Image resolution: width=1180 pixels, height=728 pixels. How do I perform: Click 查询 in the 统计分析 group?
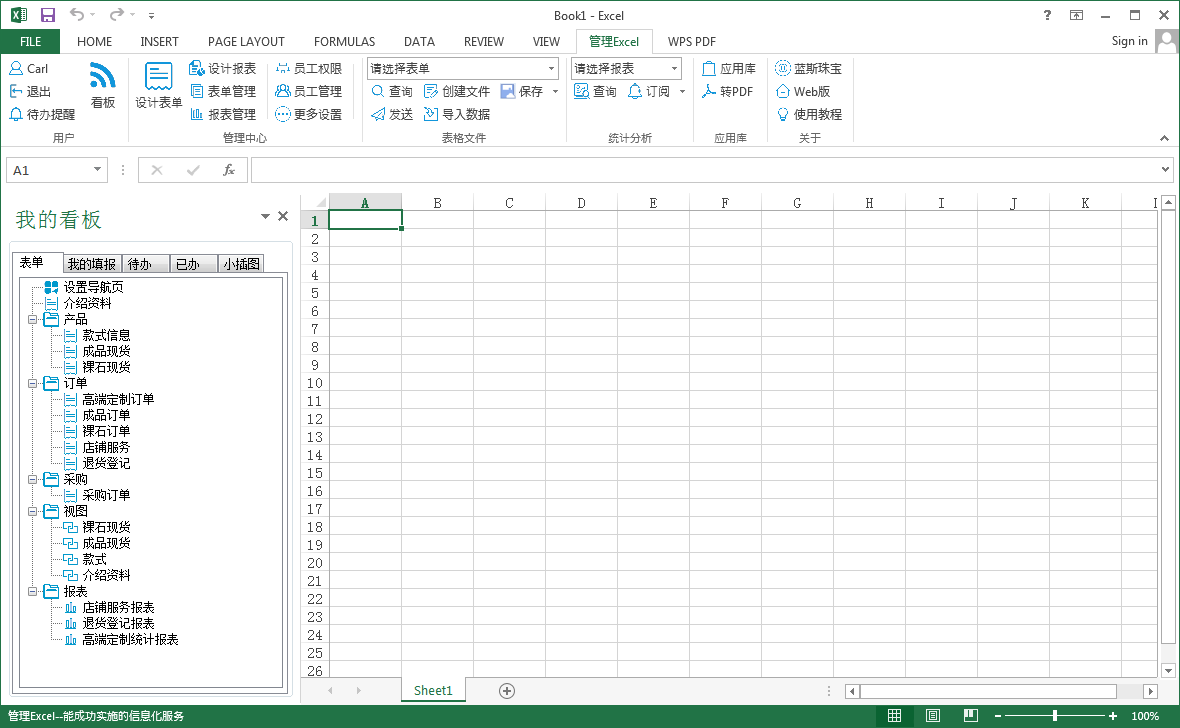[595, 91]
